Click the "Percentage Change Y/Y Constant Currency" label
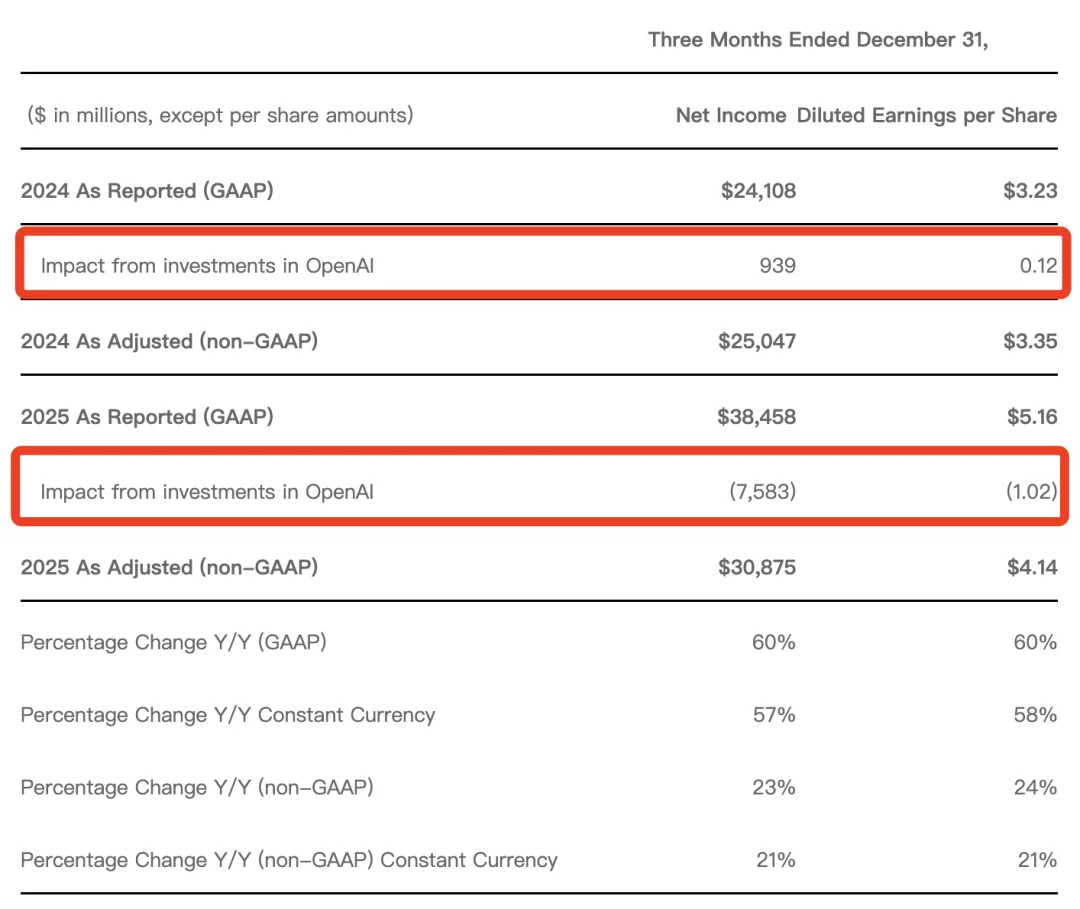The image size is (1080, 909). point(228,715)
